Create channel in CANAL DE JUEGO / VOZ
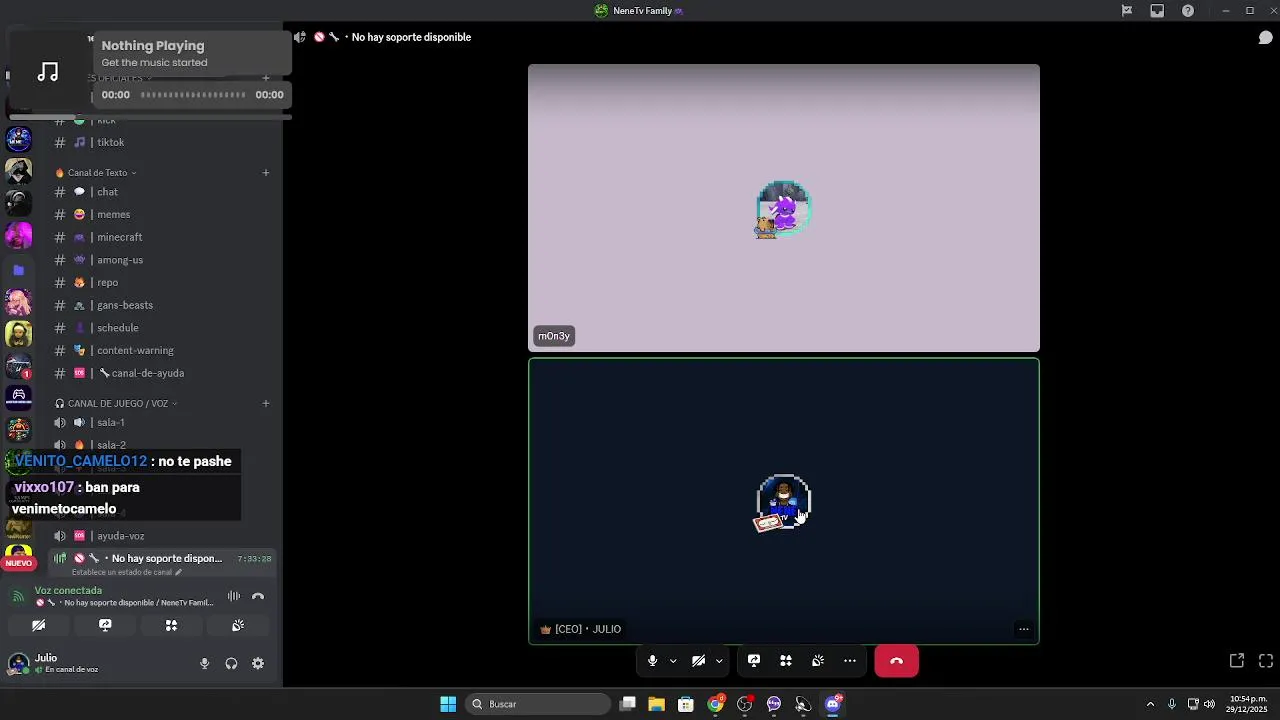 click(266, 404)
